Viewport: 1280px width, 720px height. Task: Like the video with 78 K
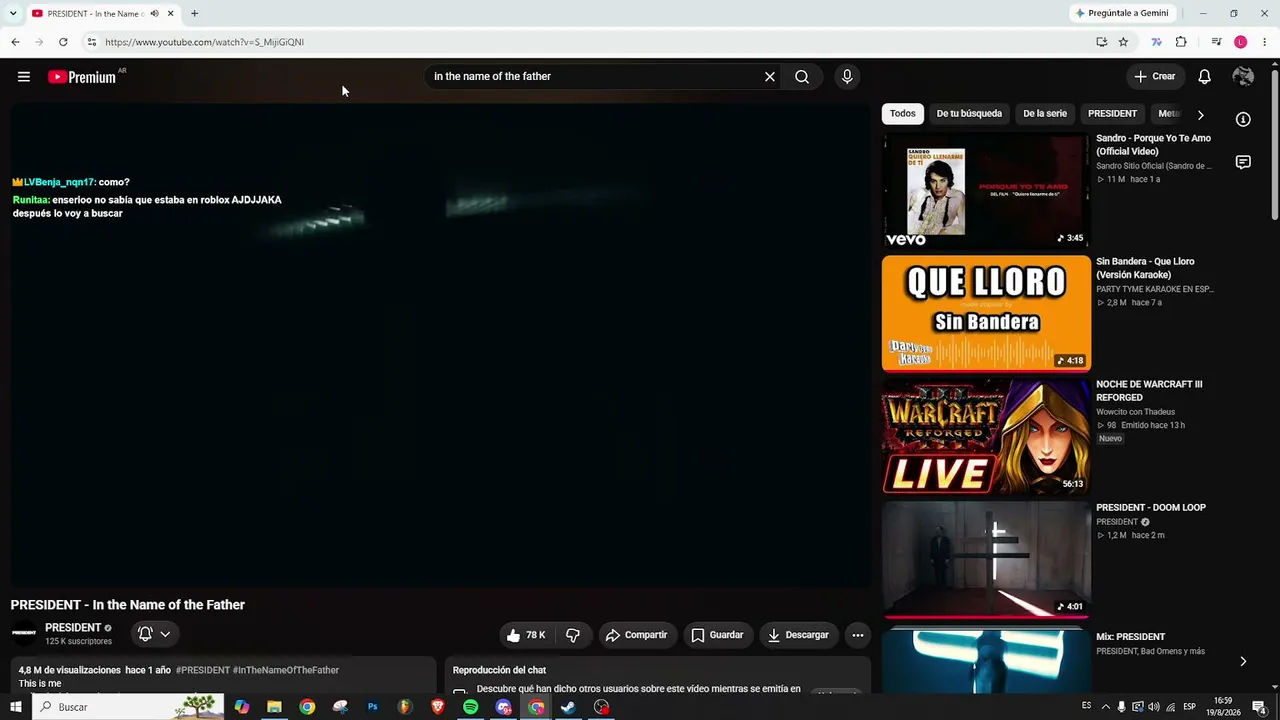tap(527, 635)
